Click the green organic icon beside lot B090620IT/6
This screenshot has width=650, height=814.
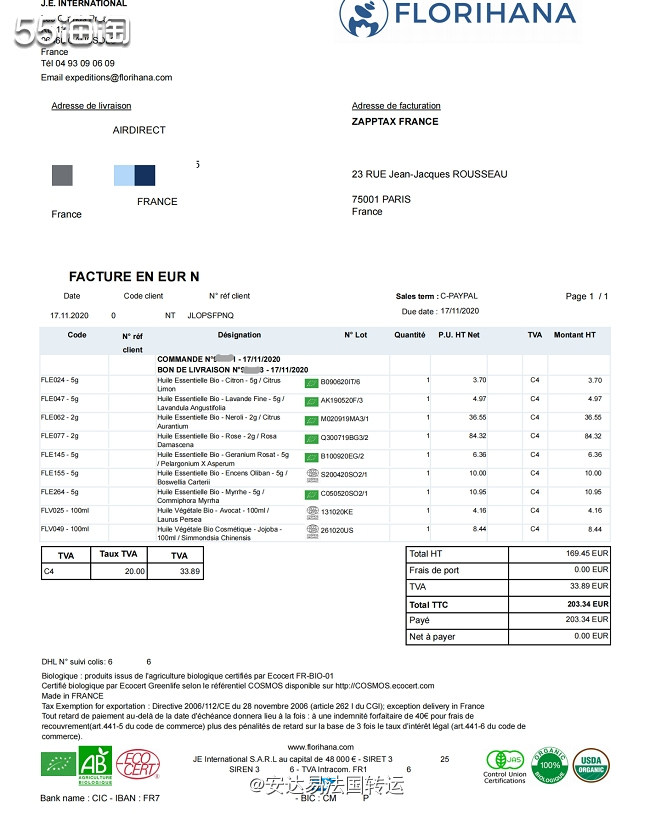pyautogui.click(x=311, y=382)
